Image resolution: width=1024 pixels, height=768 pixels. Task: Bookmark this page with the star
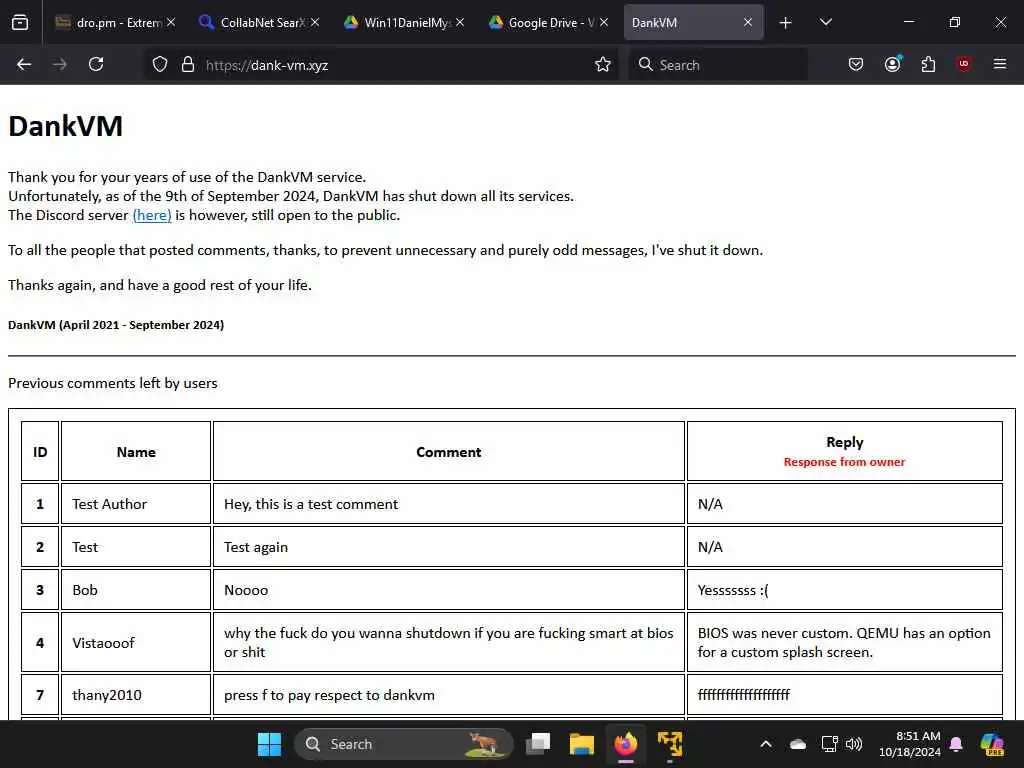tap(603, 65)
